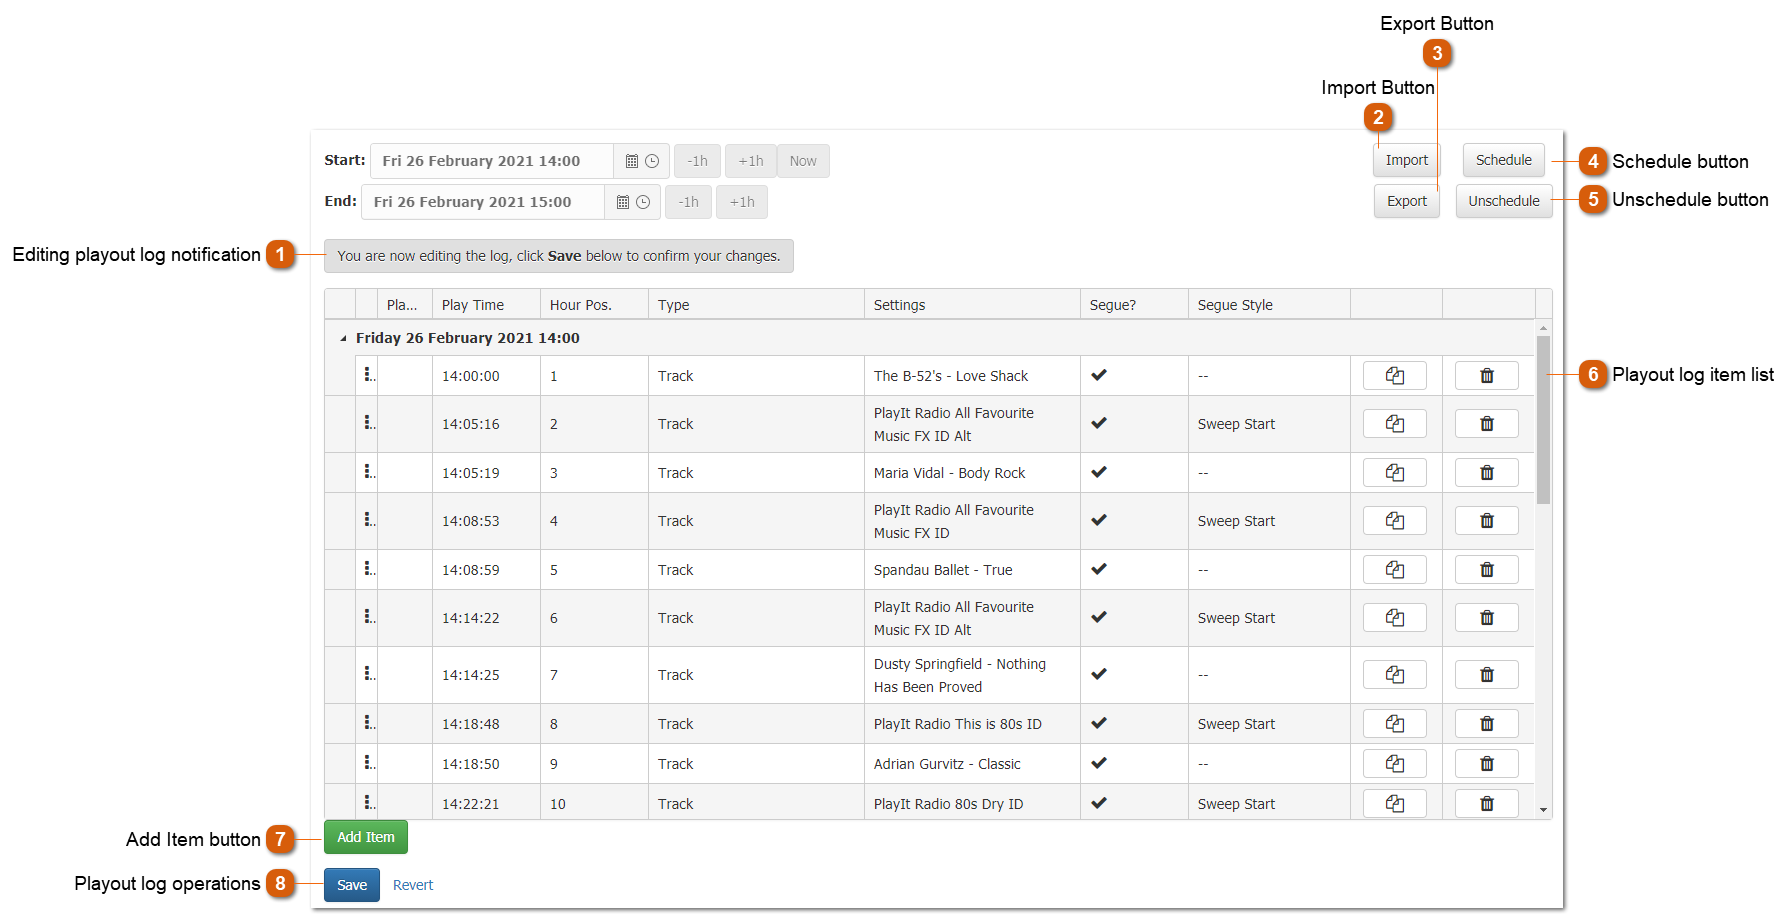Screen dimensions: 1790x917
Task: Toggle Segue on the Spandau Ballet row
Action: pyautogui.click(x=1099, y=569)
